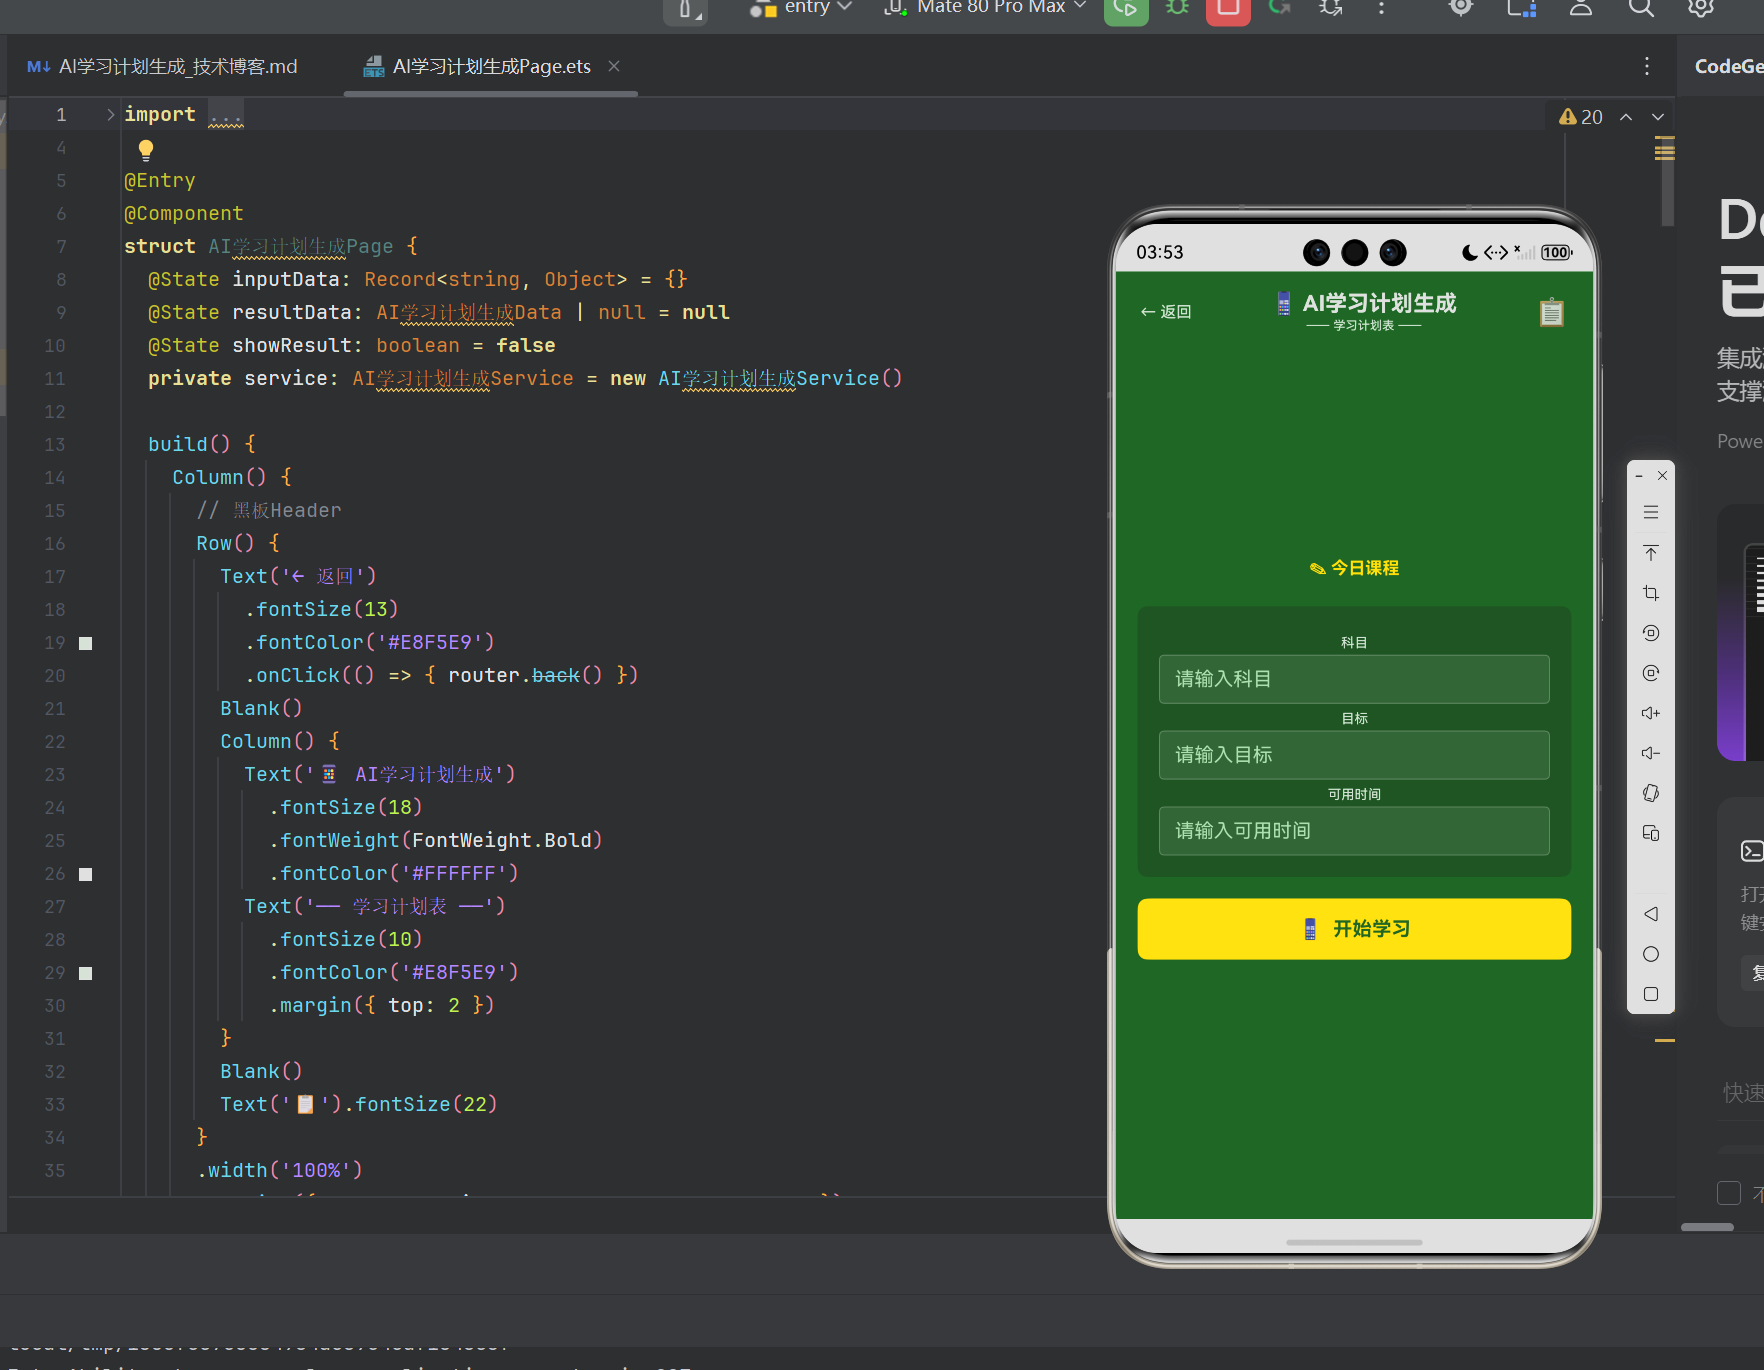Open the entry module configuration dropdown

(802, 8)
